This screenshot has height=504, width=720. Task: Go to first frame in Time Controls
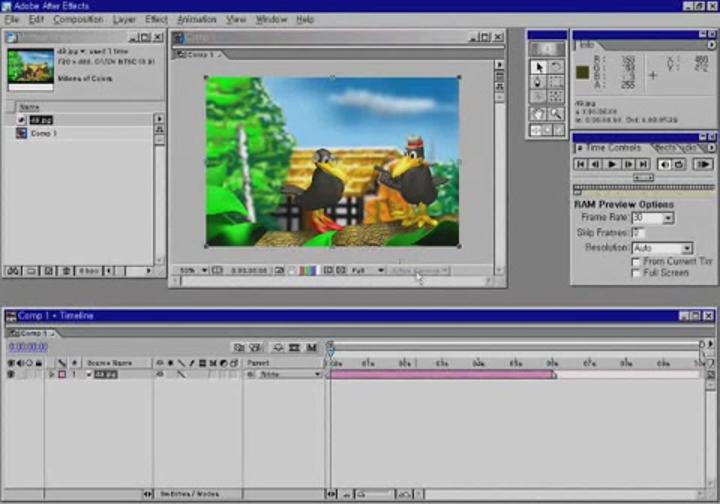580,164
